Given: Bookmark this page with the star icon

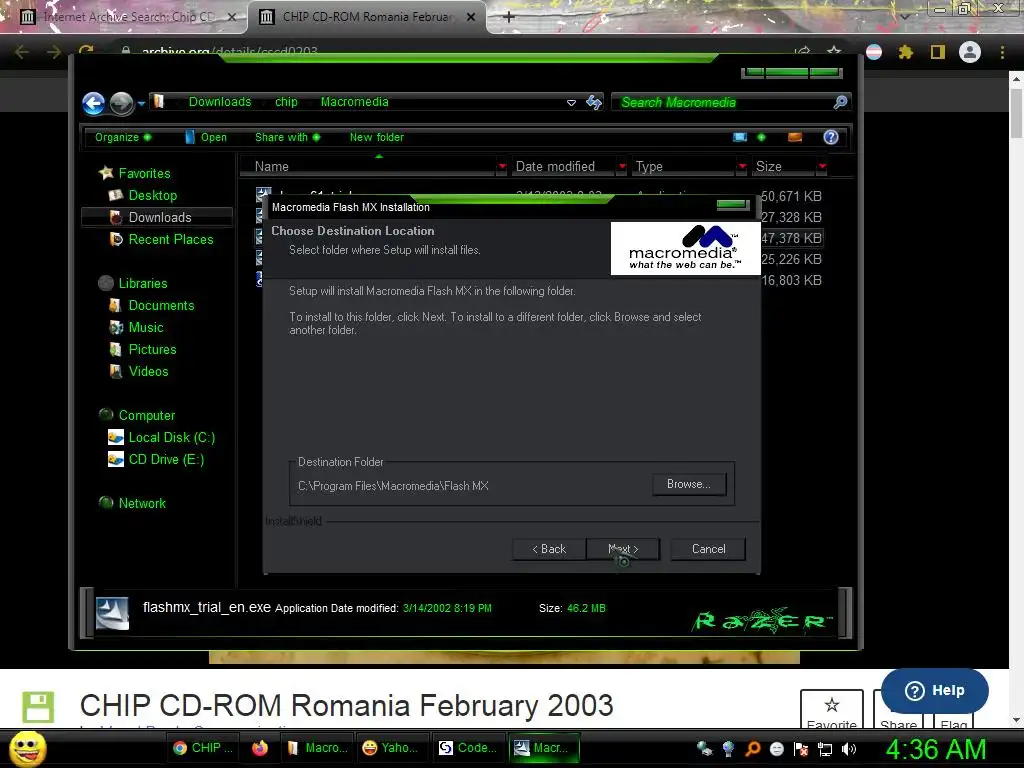Looking at the screenshot, I should [834, 52].
